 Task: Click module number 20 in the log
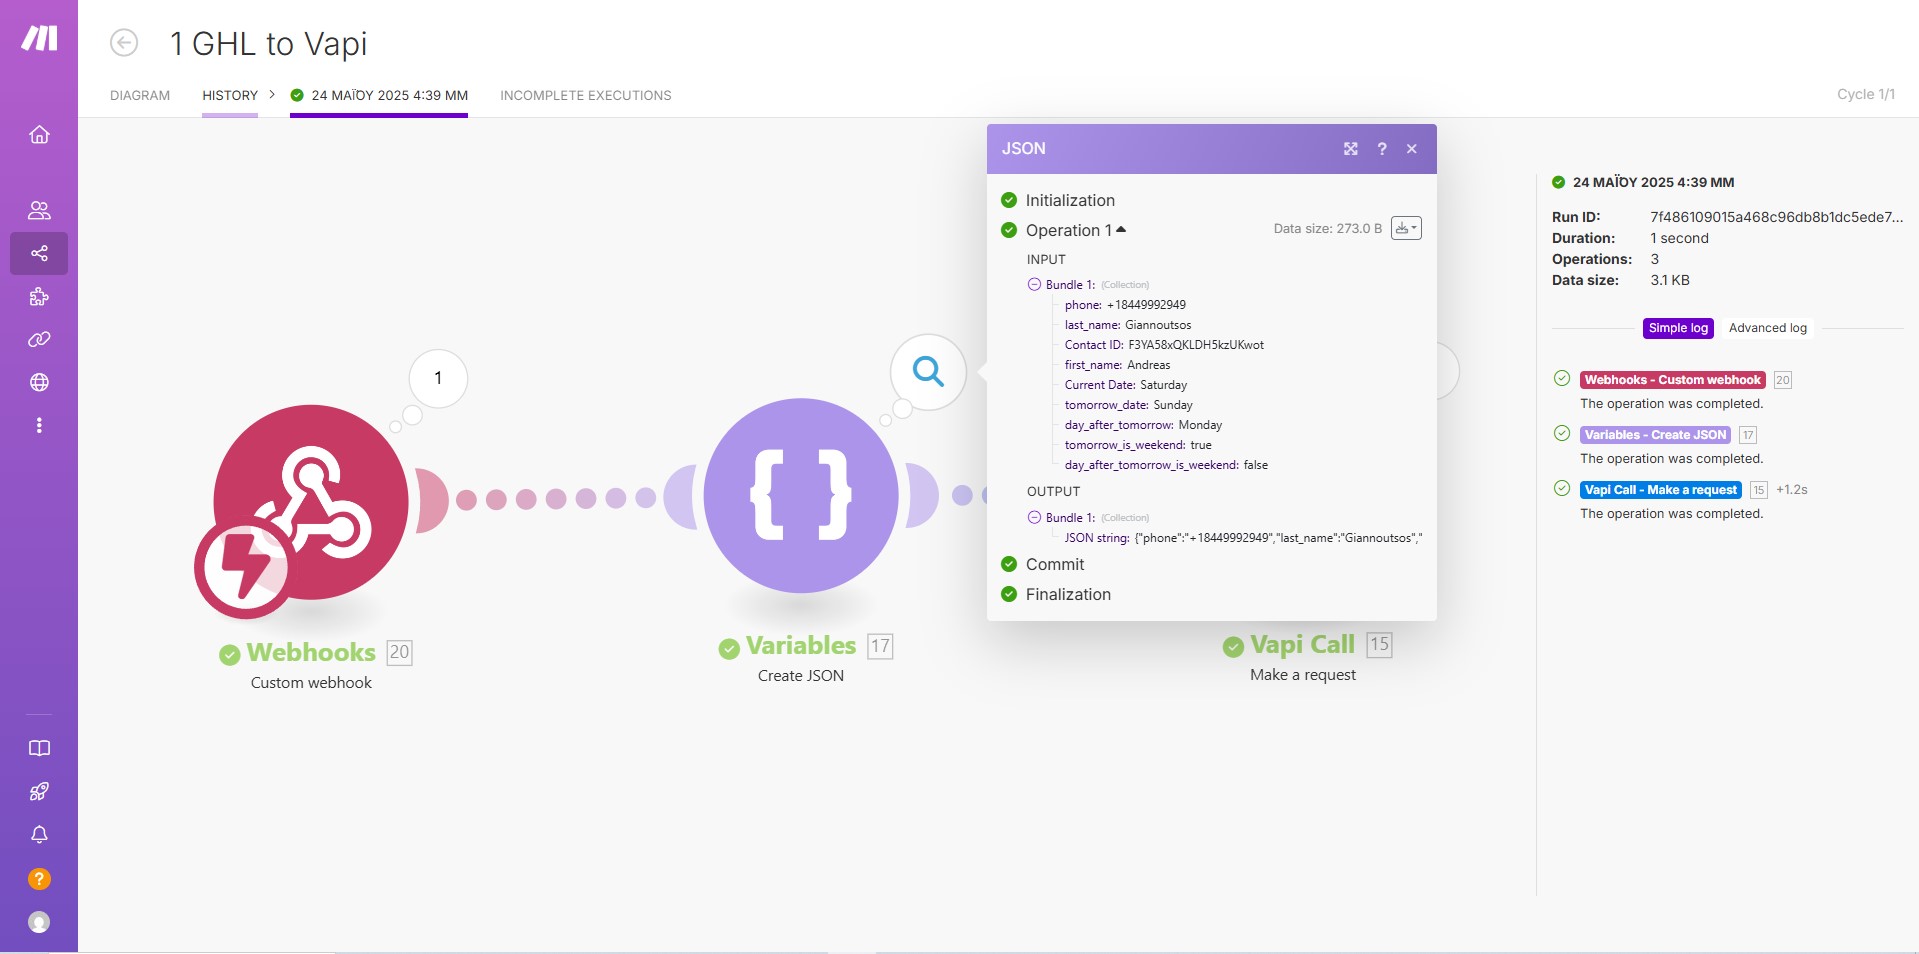[x=1783, y=380]
